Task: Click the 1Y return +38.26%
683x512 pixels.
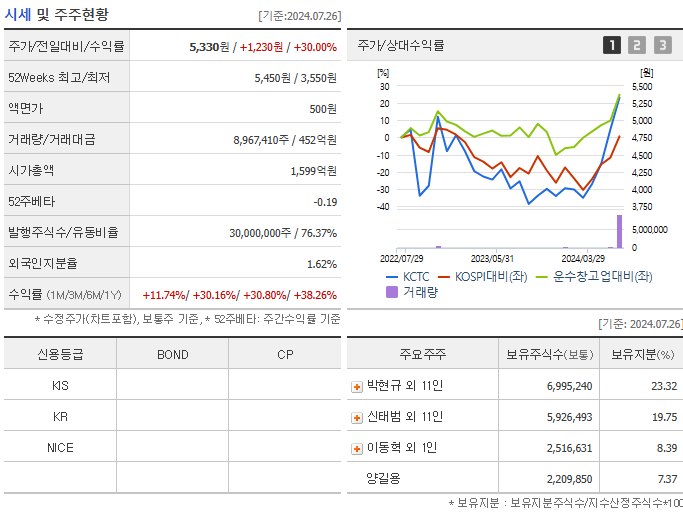Action: [x=315, y=295]
